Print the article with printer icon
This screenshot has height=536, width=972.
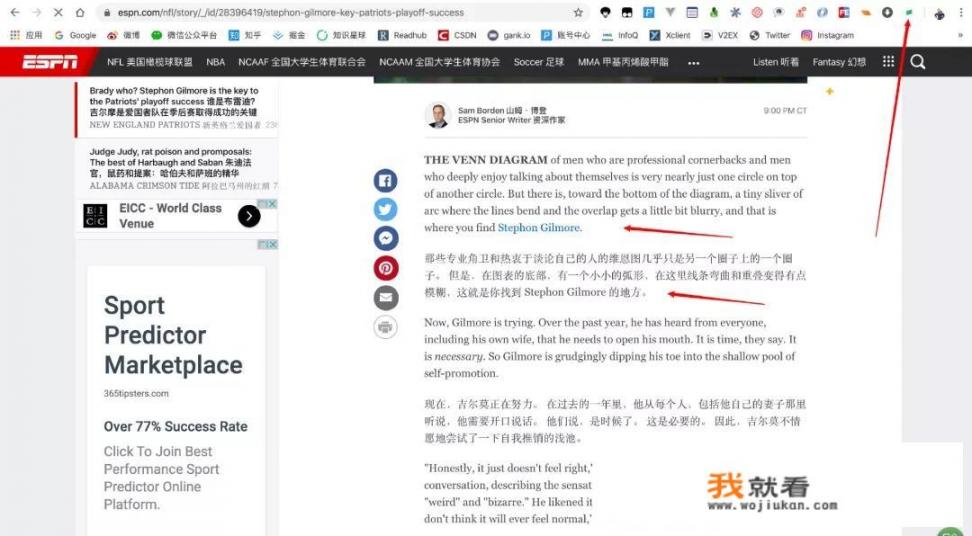[x=386, y=327]
